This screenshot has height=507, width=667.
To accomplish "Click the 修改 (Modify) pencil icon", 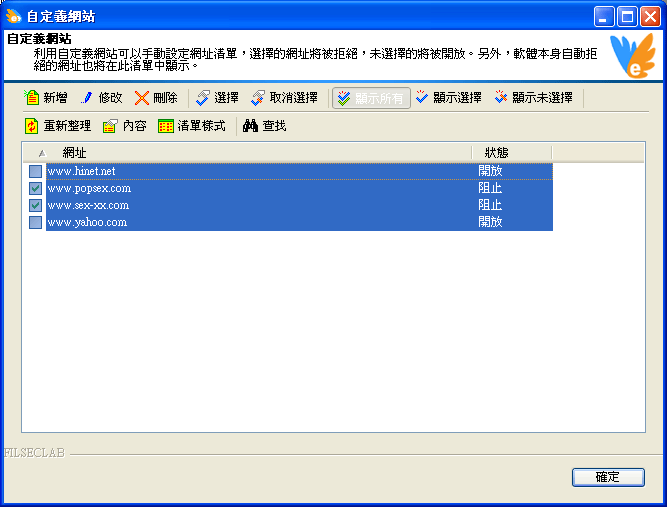I will click(87, 98).
